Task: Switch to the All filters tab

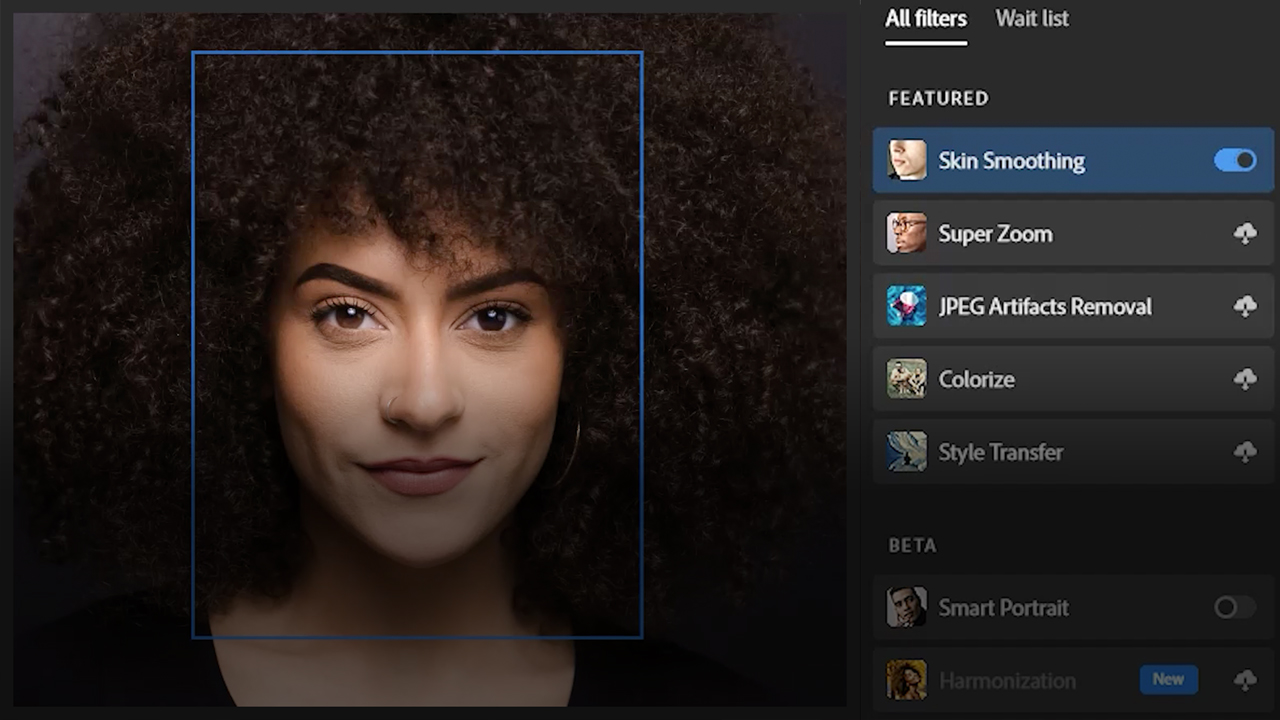Action: tap(925, 18)
